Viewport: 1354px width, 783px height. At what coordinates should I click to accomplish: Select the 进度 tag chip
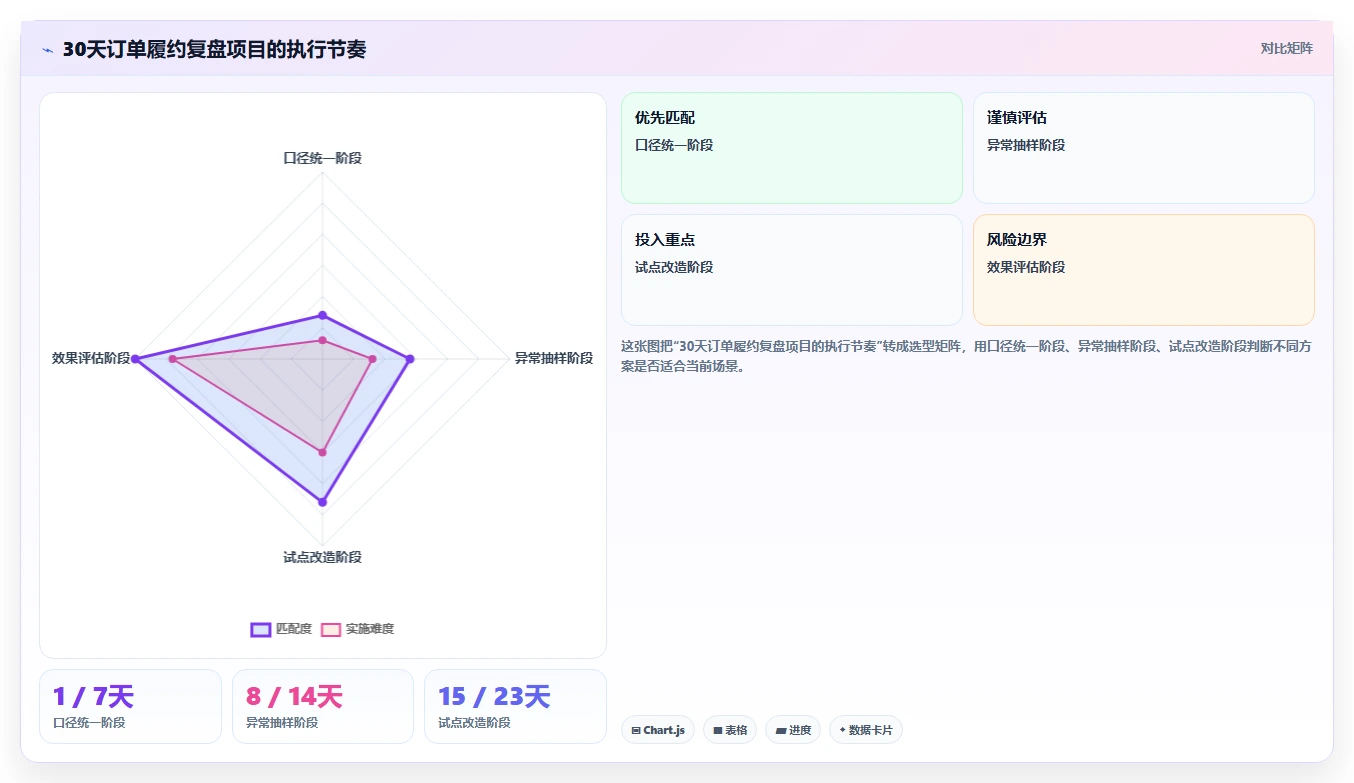[793, 730]
